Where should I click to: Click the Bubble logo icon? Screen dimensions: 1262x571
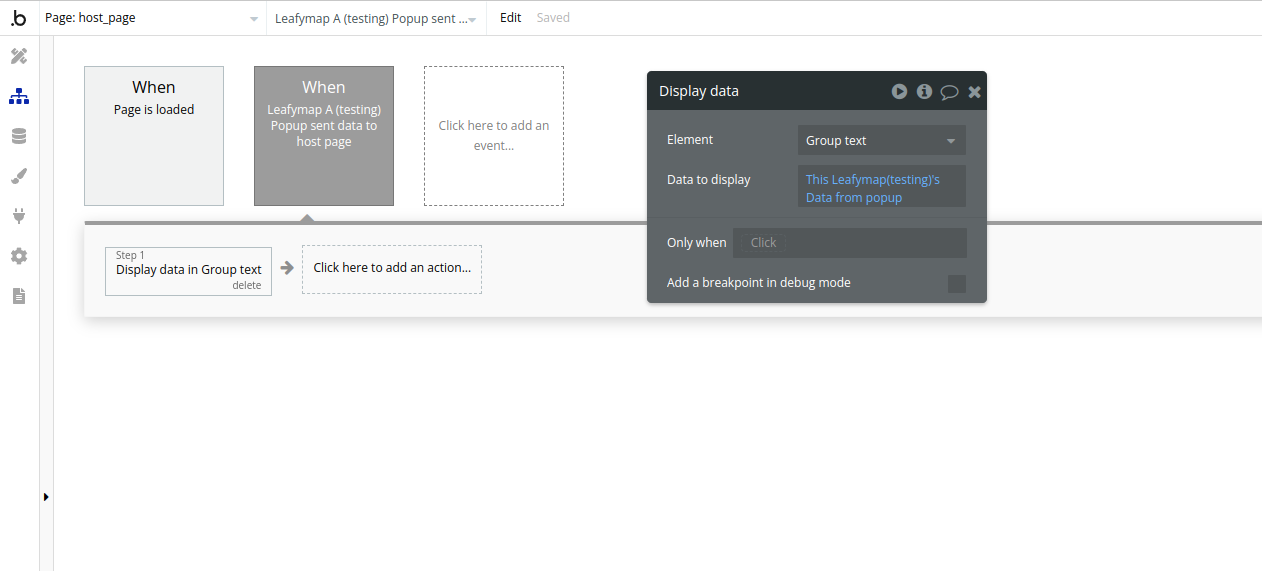(x=18, y=18)
